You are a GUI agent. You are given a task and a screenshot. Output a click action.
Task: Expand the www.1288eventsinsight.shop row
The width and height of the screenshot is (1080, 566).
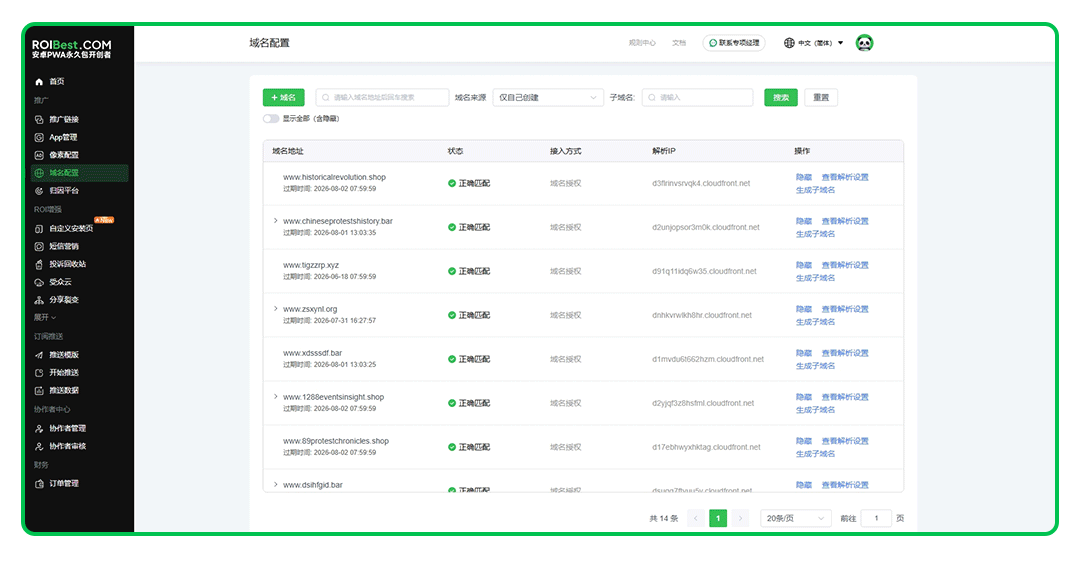(276, 397)
